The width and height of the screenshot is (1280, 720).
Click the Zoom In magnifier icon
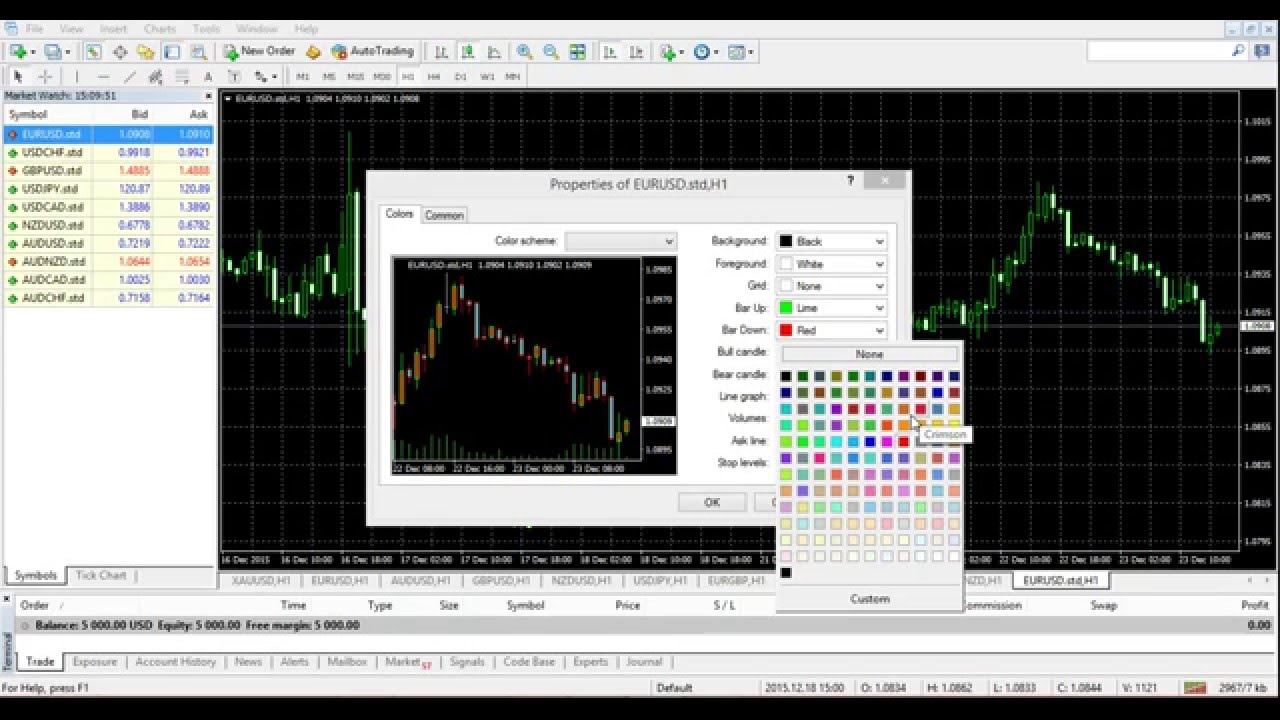tap(524, 52)
